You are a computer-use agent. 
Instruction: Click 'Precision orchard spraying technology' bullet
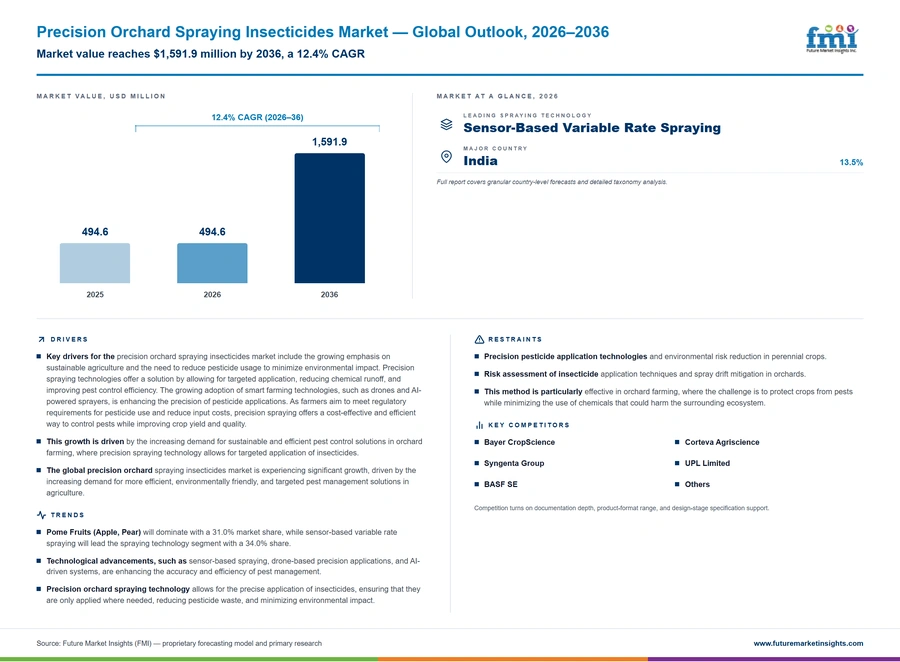click(x=230, y=595)
